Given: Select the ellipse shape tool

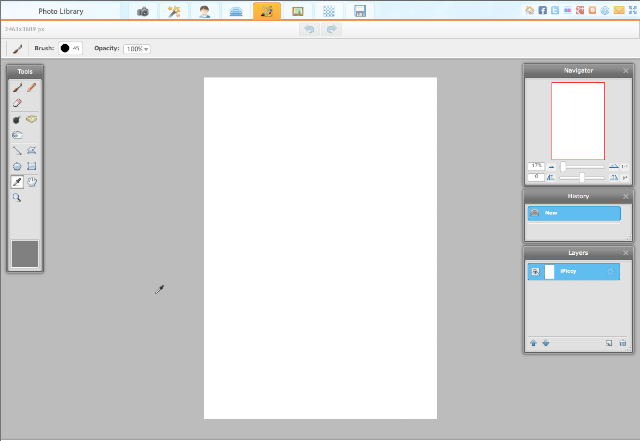Looking at the screenshot, I should 17,166.
